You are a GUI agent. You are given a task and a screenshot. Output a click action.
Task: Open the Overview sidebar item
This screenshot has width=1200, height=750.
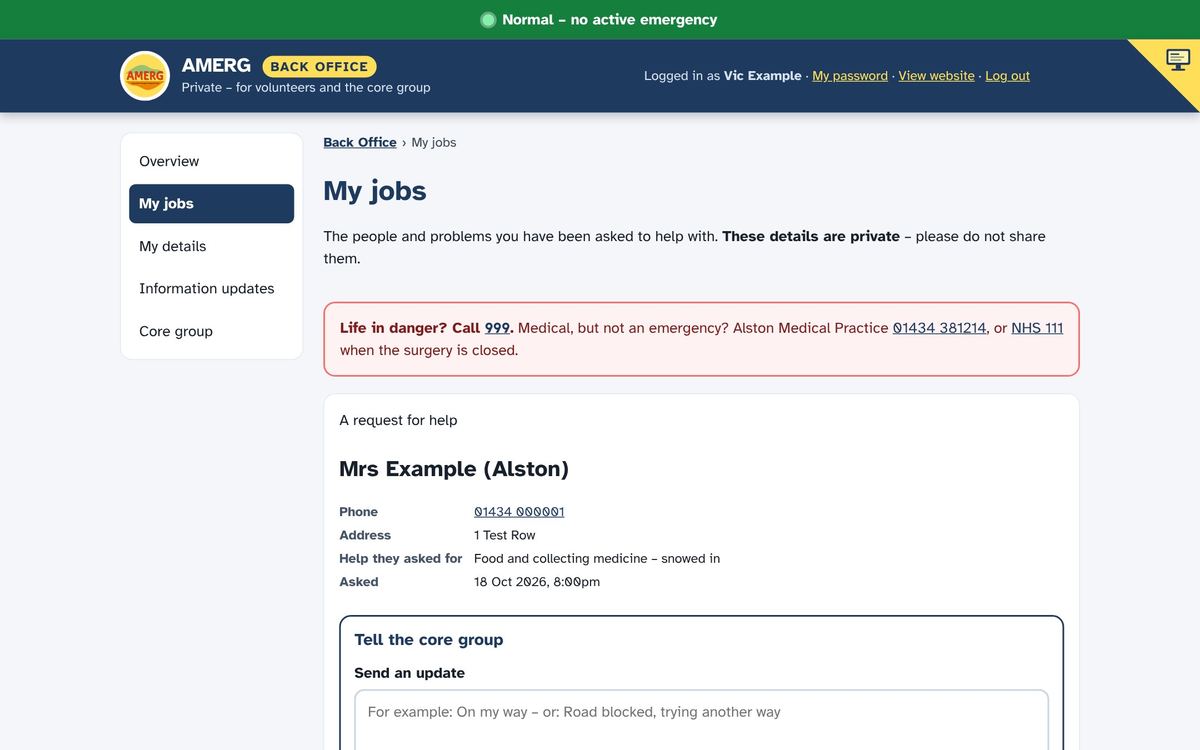pyautogui.click(x=211, y=161)
